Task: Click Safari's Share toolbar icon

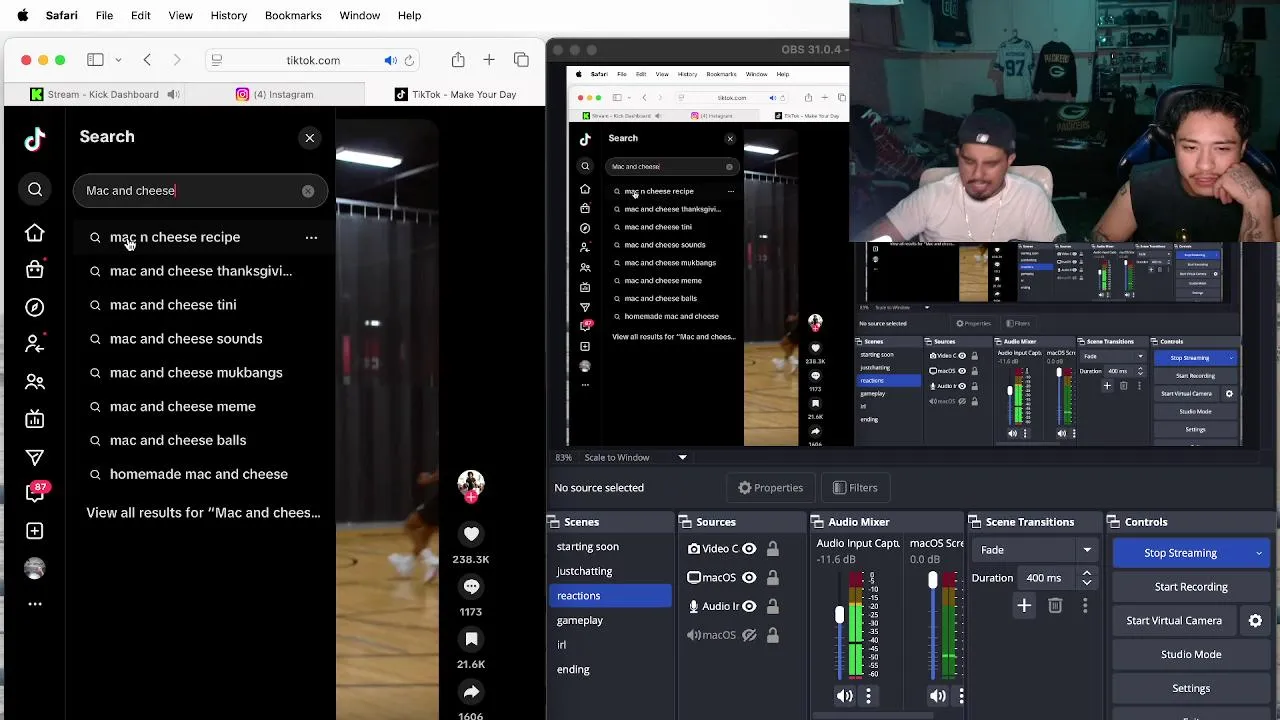Action: (458, 60)
